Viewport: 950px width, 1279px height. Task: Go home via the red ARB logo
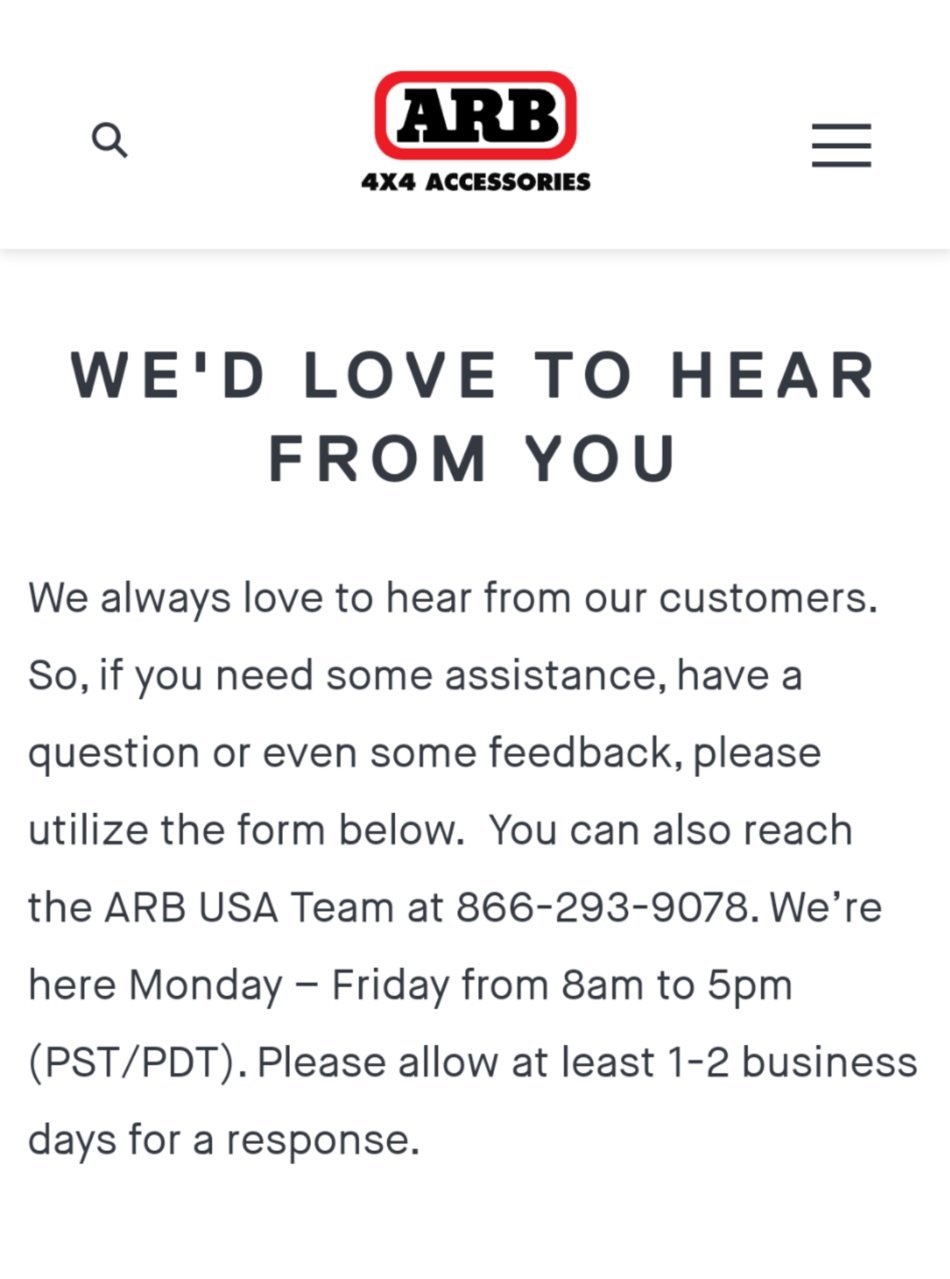476,115
